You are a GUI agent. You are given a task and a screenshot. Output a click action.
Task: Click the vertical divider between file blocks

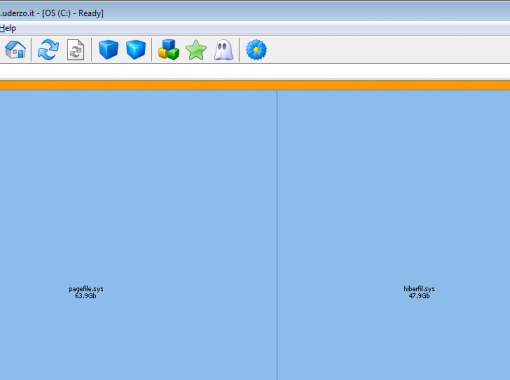point(277,235)
